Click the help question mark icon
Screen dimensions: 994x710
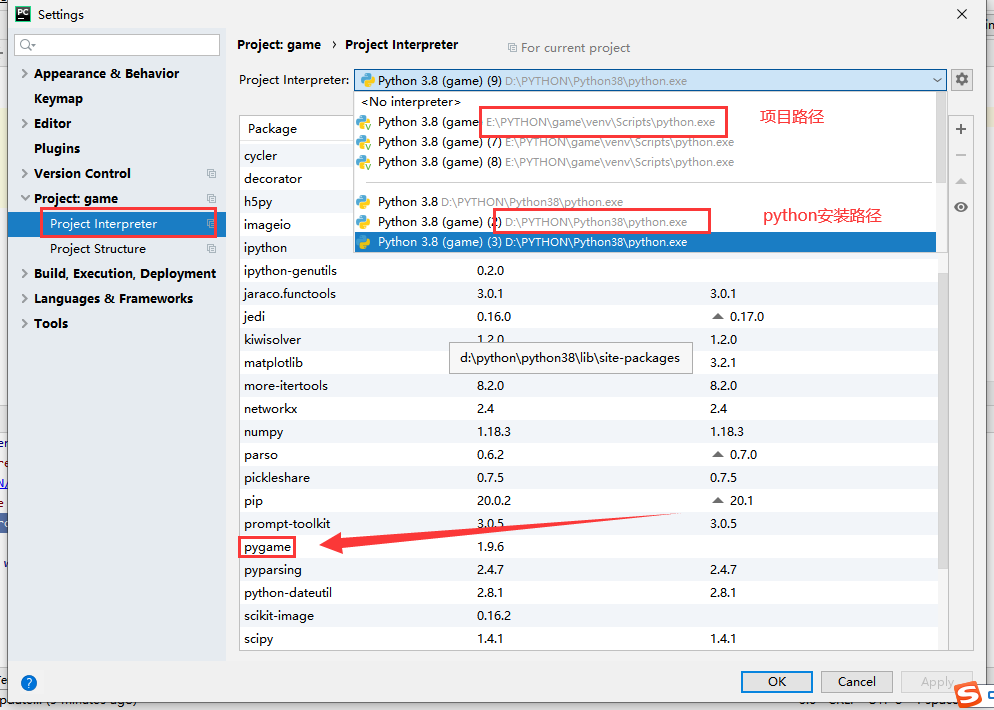(28, 682)
